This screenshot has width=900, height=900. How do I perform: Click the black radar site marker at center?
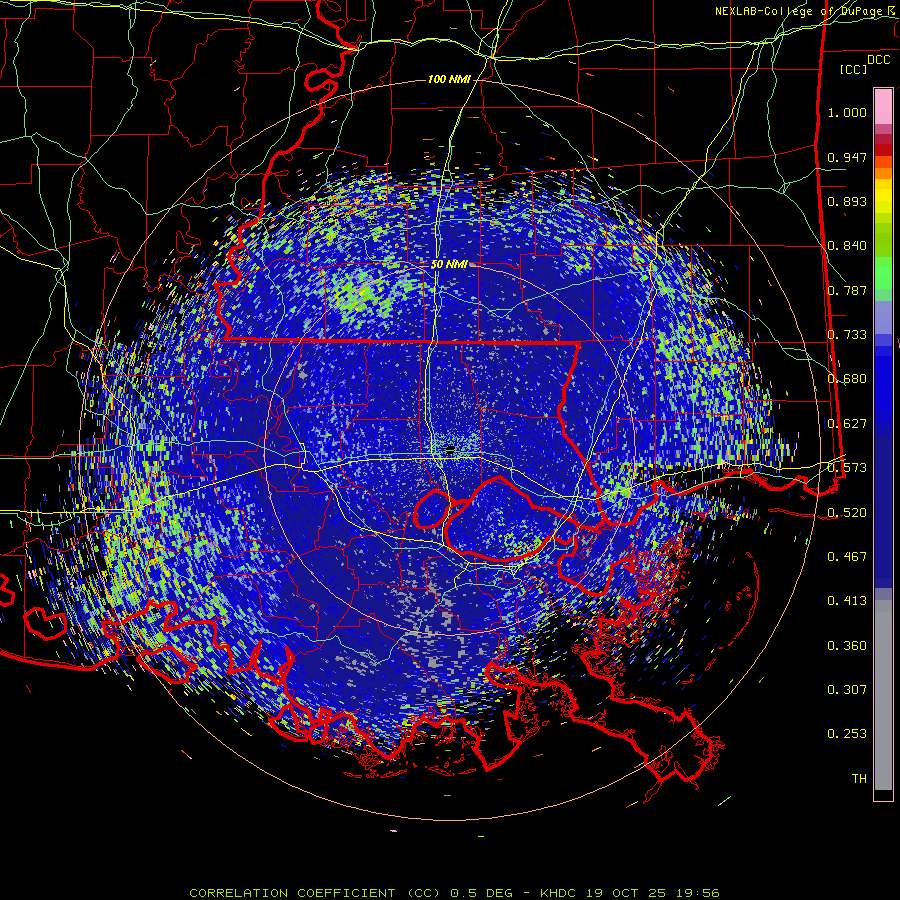(x=451, y=451)
